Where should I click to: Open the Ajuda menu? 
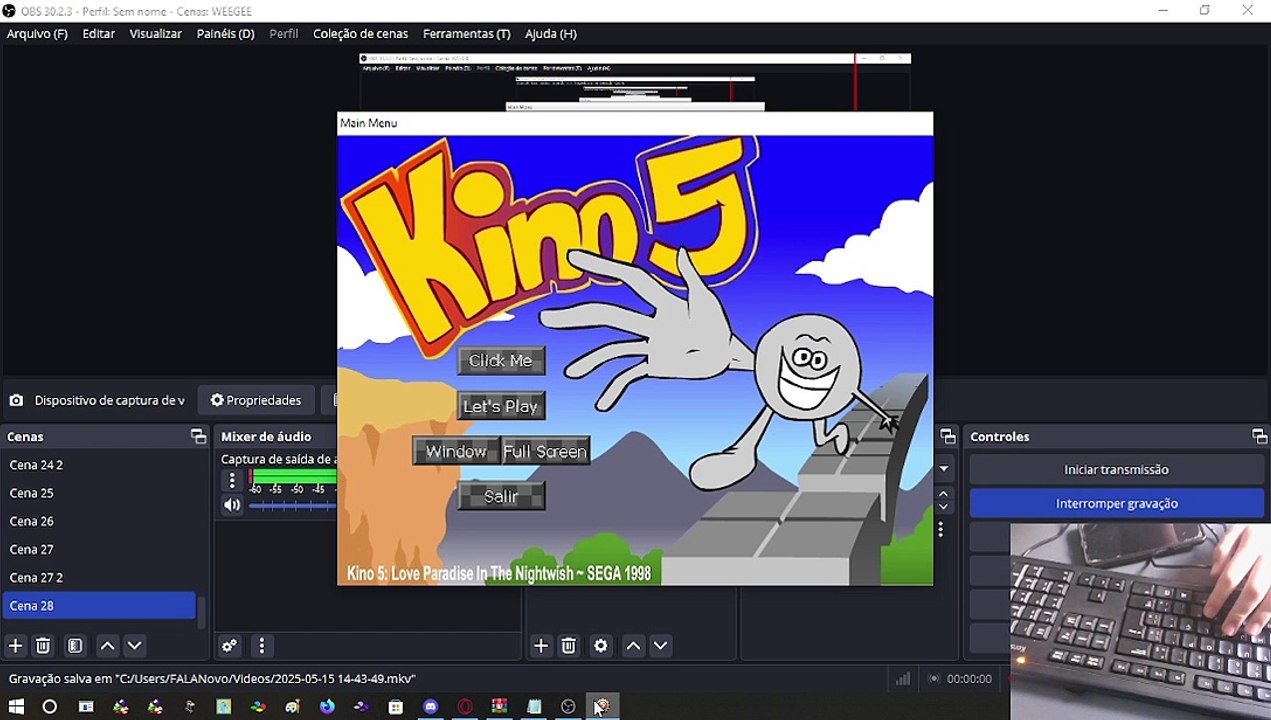551,33
